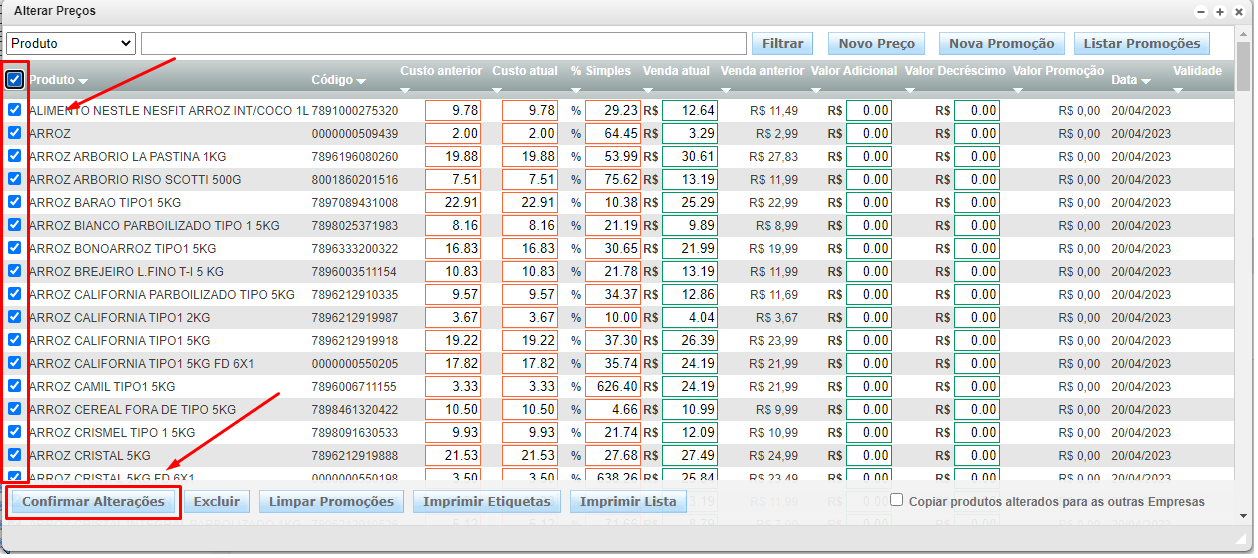
Task: Click sort arrow under Validade header
Action: point(1179,90)
